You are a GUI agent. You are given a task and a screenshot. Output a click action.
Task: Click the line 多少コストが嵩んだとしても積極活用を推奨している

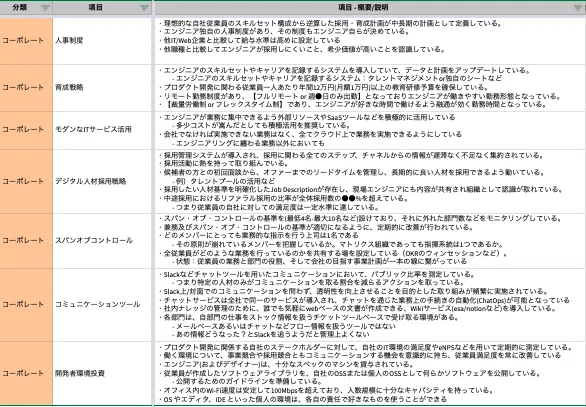[261, 126]
